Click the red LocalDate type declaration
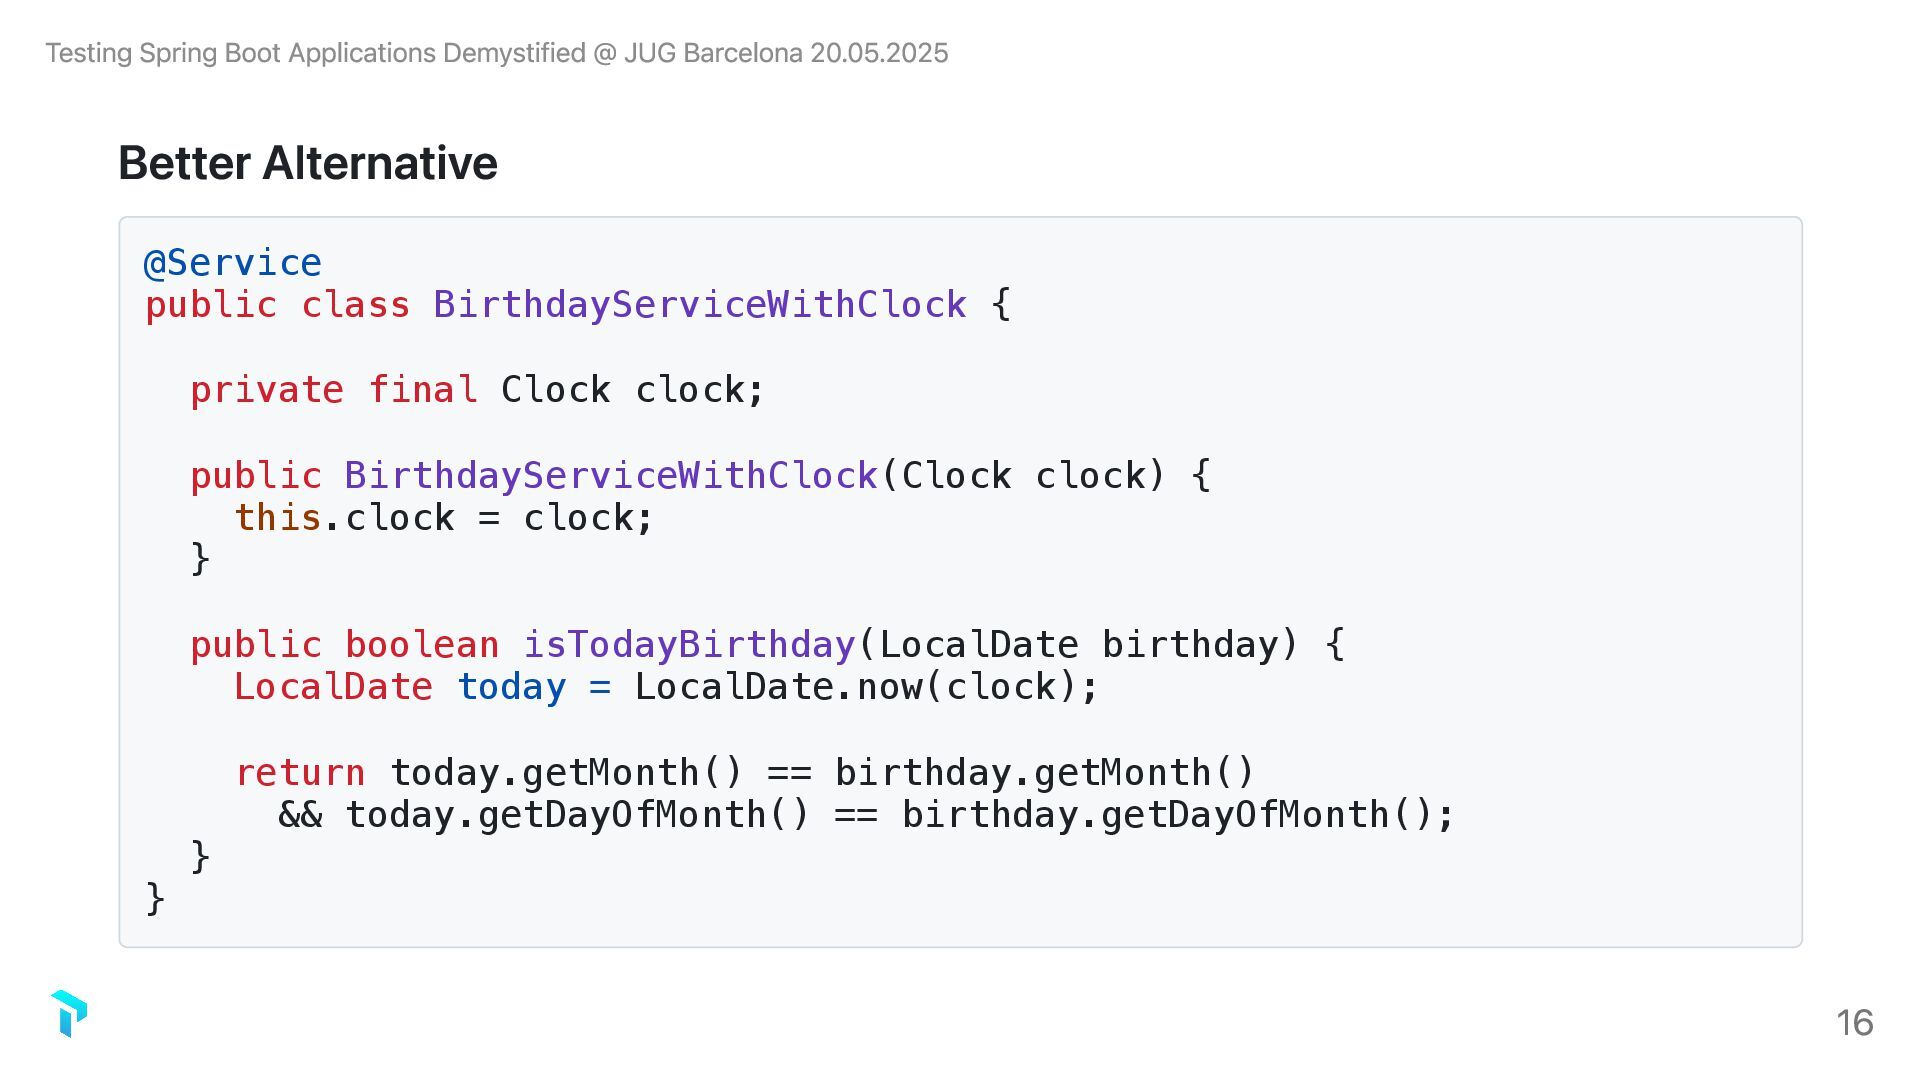This screenshot has height=1080, width=1920. tap(333, 688)
